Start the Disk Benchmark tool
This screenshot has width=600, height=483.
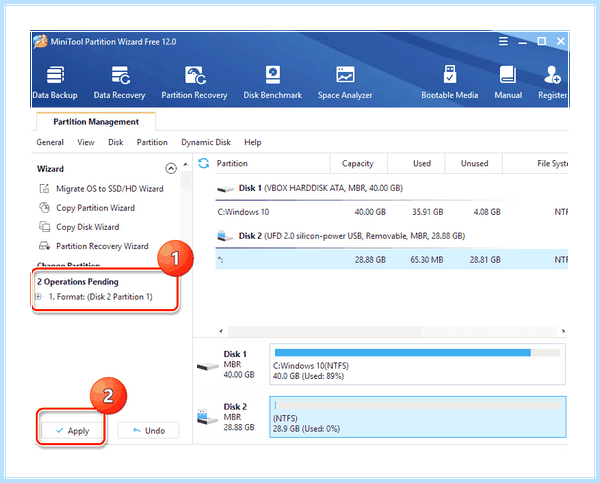[x=273, y=82]
